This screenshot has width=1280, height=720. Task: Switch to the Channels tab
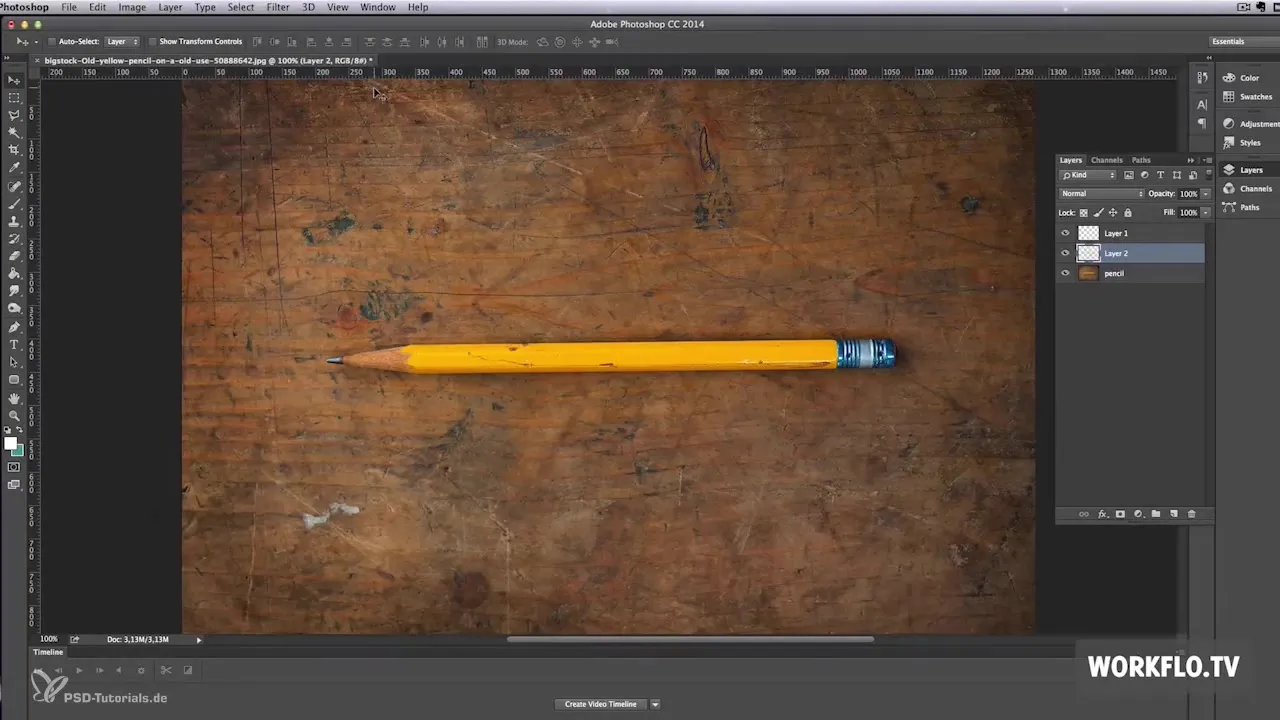(1106, 160)
